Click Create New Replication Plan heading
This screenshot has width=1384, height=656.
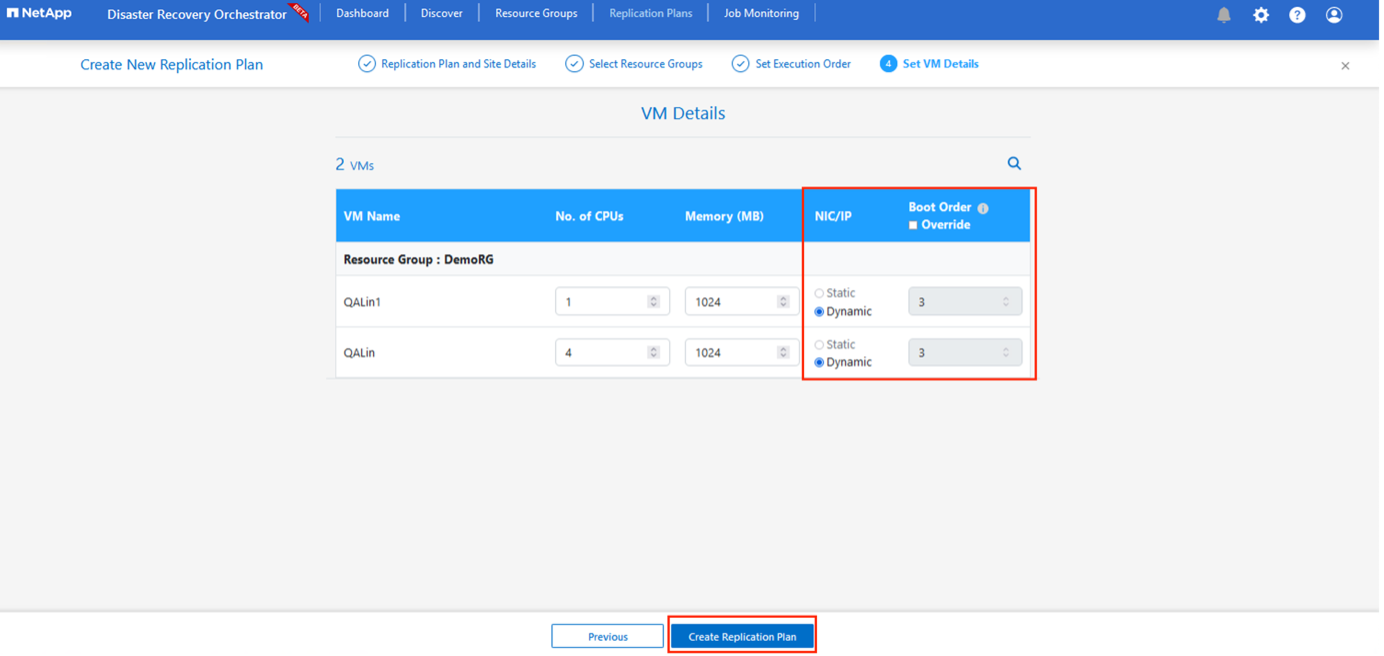pyautogui.click(x=171, y=65)
